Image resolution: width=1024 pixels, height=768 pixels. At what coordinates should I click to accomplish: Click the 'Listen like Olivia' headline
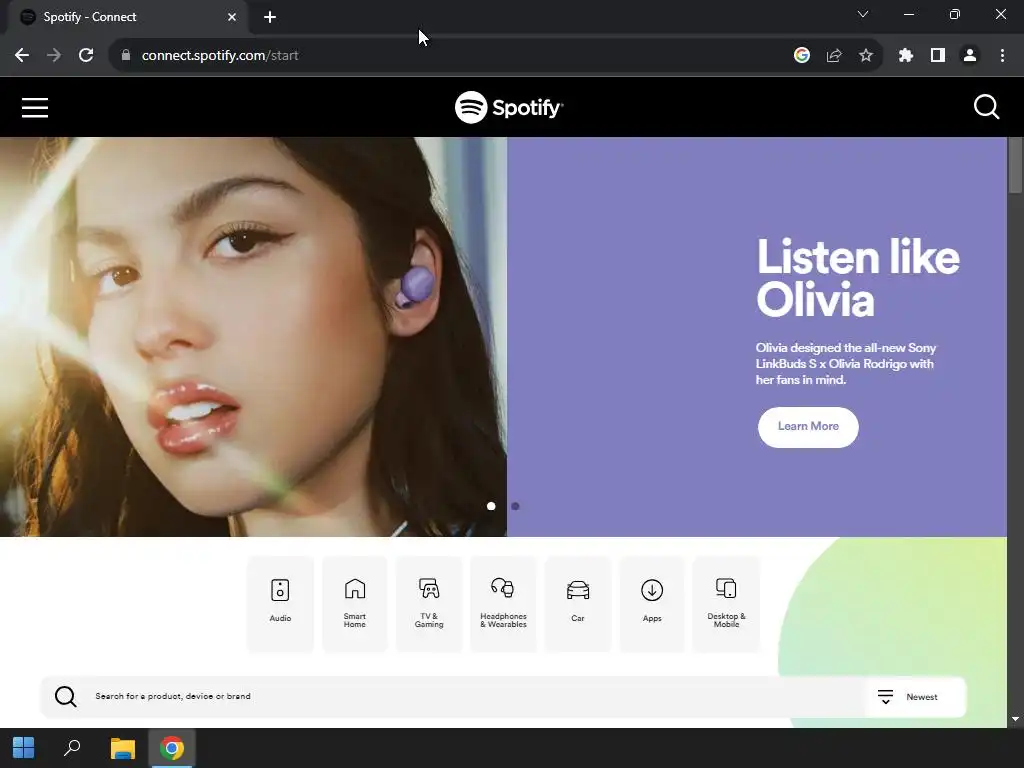[858, 278]
